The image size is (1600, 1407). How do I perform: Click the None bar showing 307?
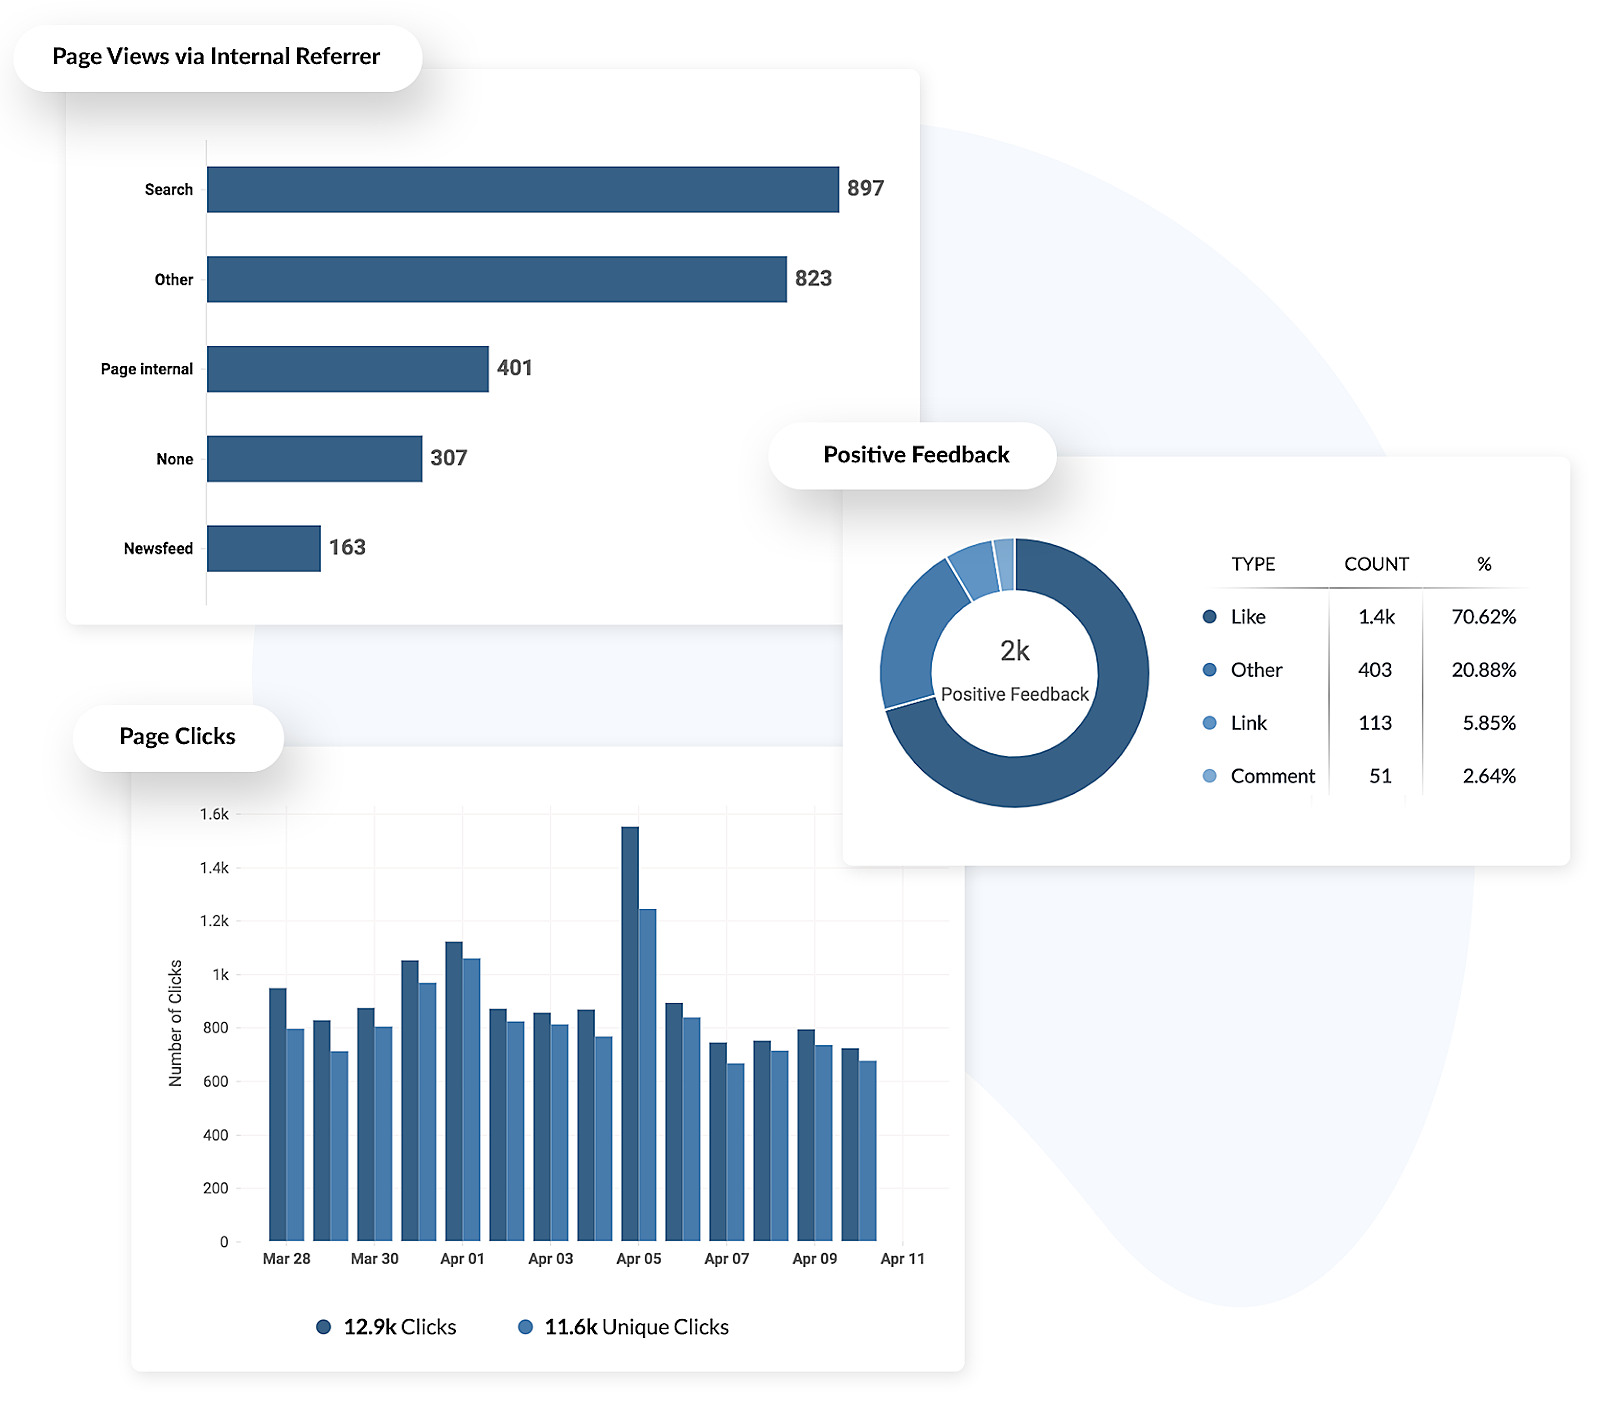click(x=314, y=459)
